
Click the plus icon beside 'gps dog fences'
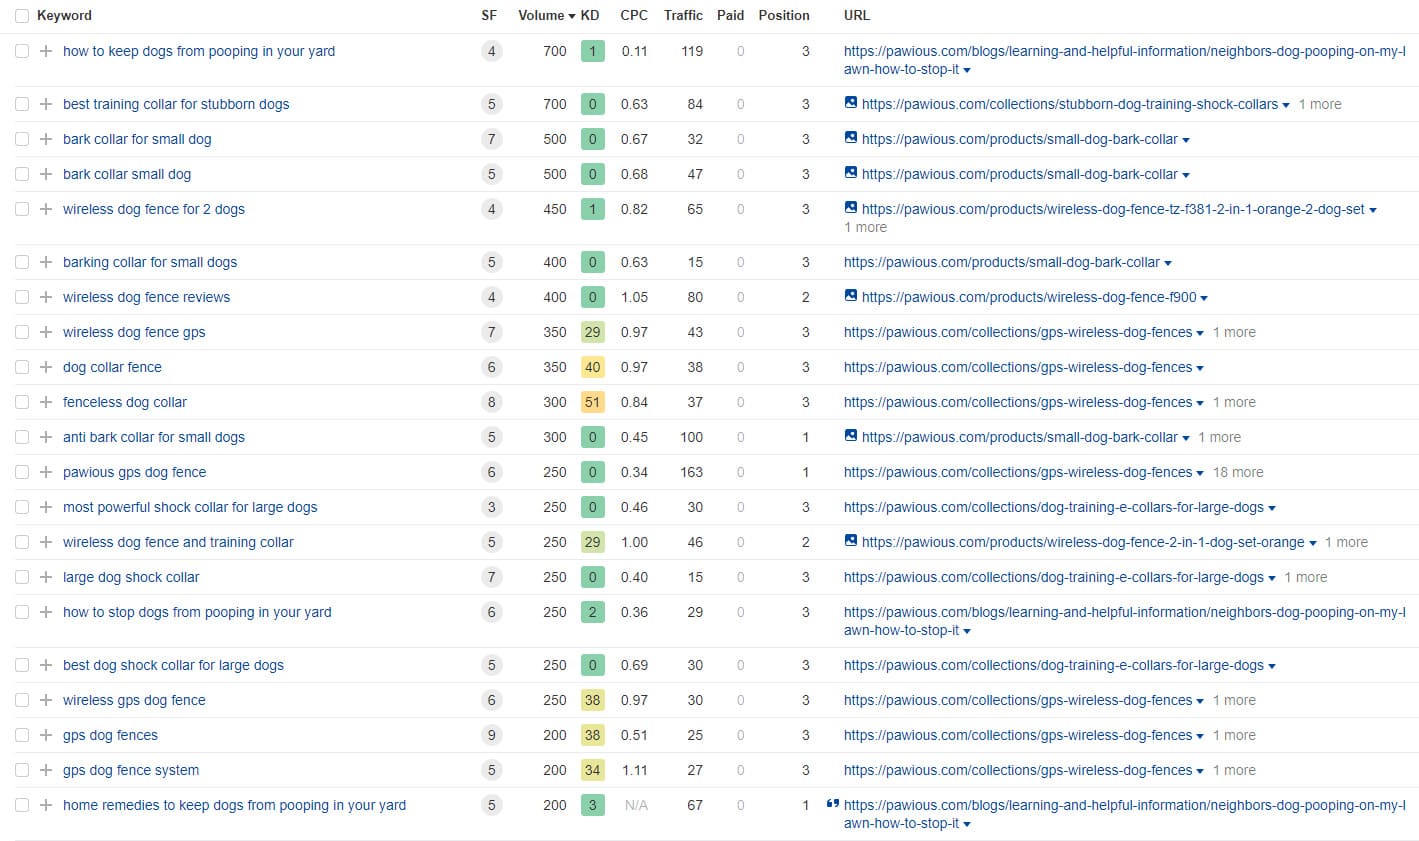(x=46, y=735)
